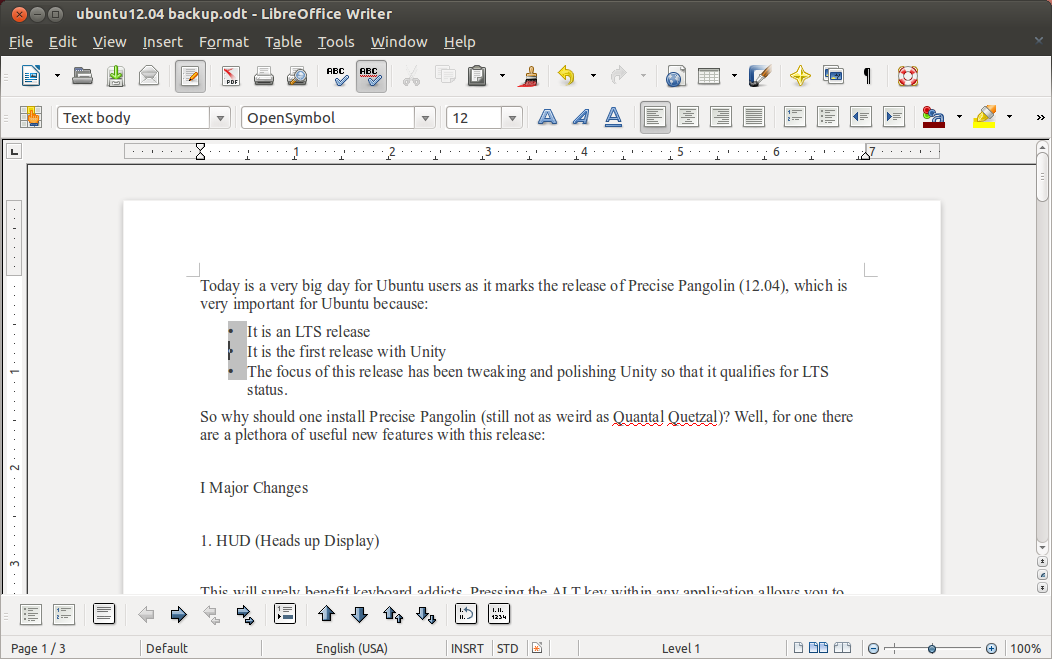Select the Format Paintbrush icon

tap(529, 76)
